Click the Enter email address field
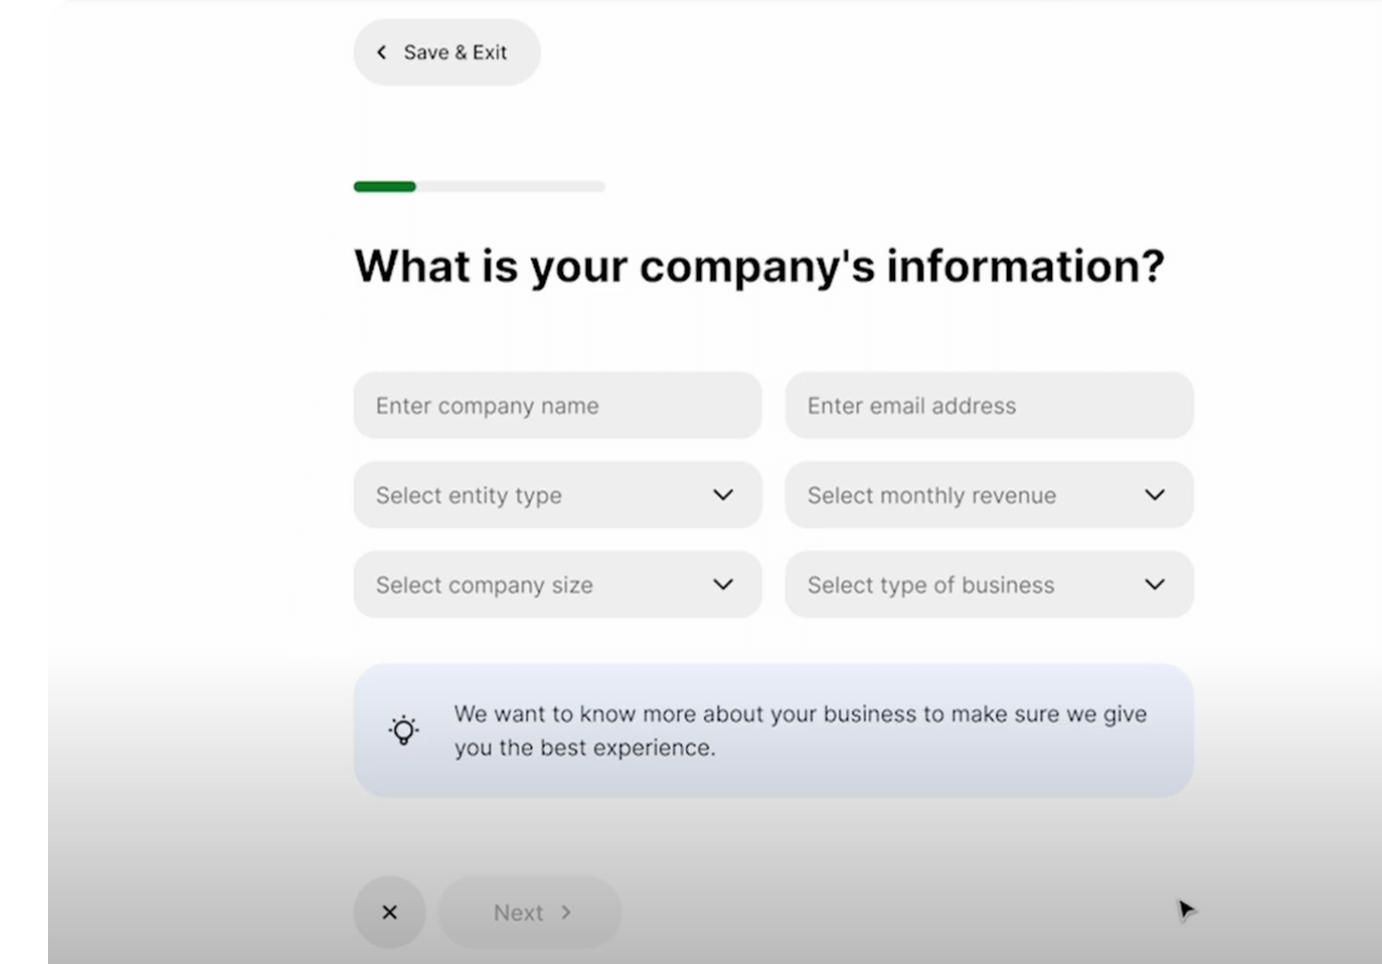Viewport: 1382px width, 964px height. pyautogui.click(x=988, y=405)
